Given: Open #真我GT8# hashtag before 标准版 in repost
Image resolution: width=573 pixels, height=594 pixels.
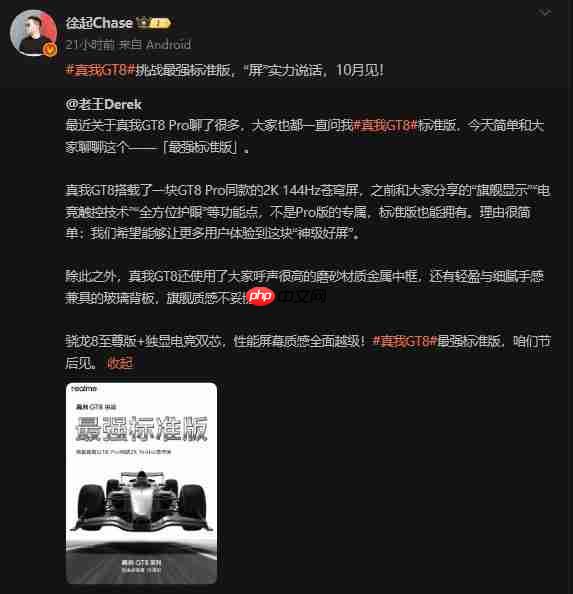Looking at the screenshot, I should pyautogui.click(x=385, y=125).
